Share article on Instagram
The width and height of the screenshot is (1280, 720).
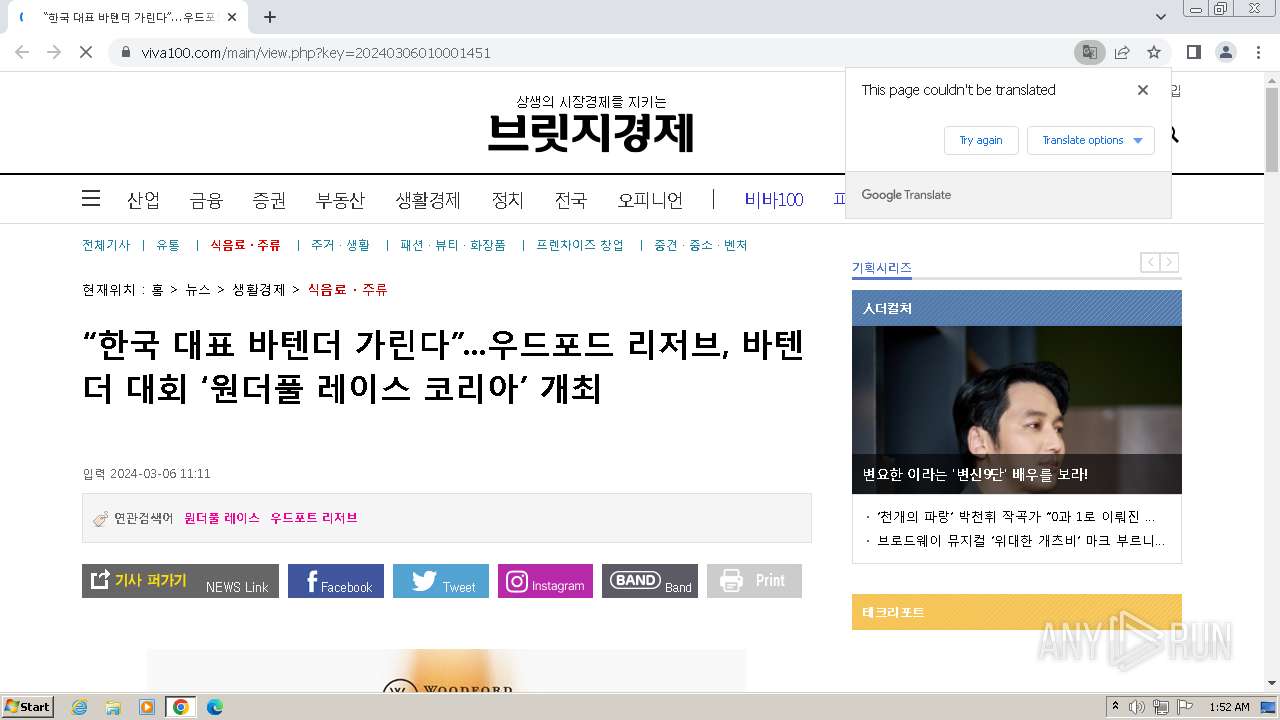coord(546,581)
